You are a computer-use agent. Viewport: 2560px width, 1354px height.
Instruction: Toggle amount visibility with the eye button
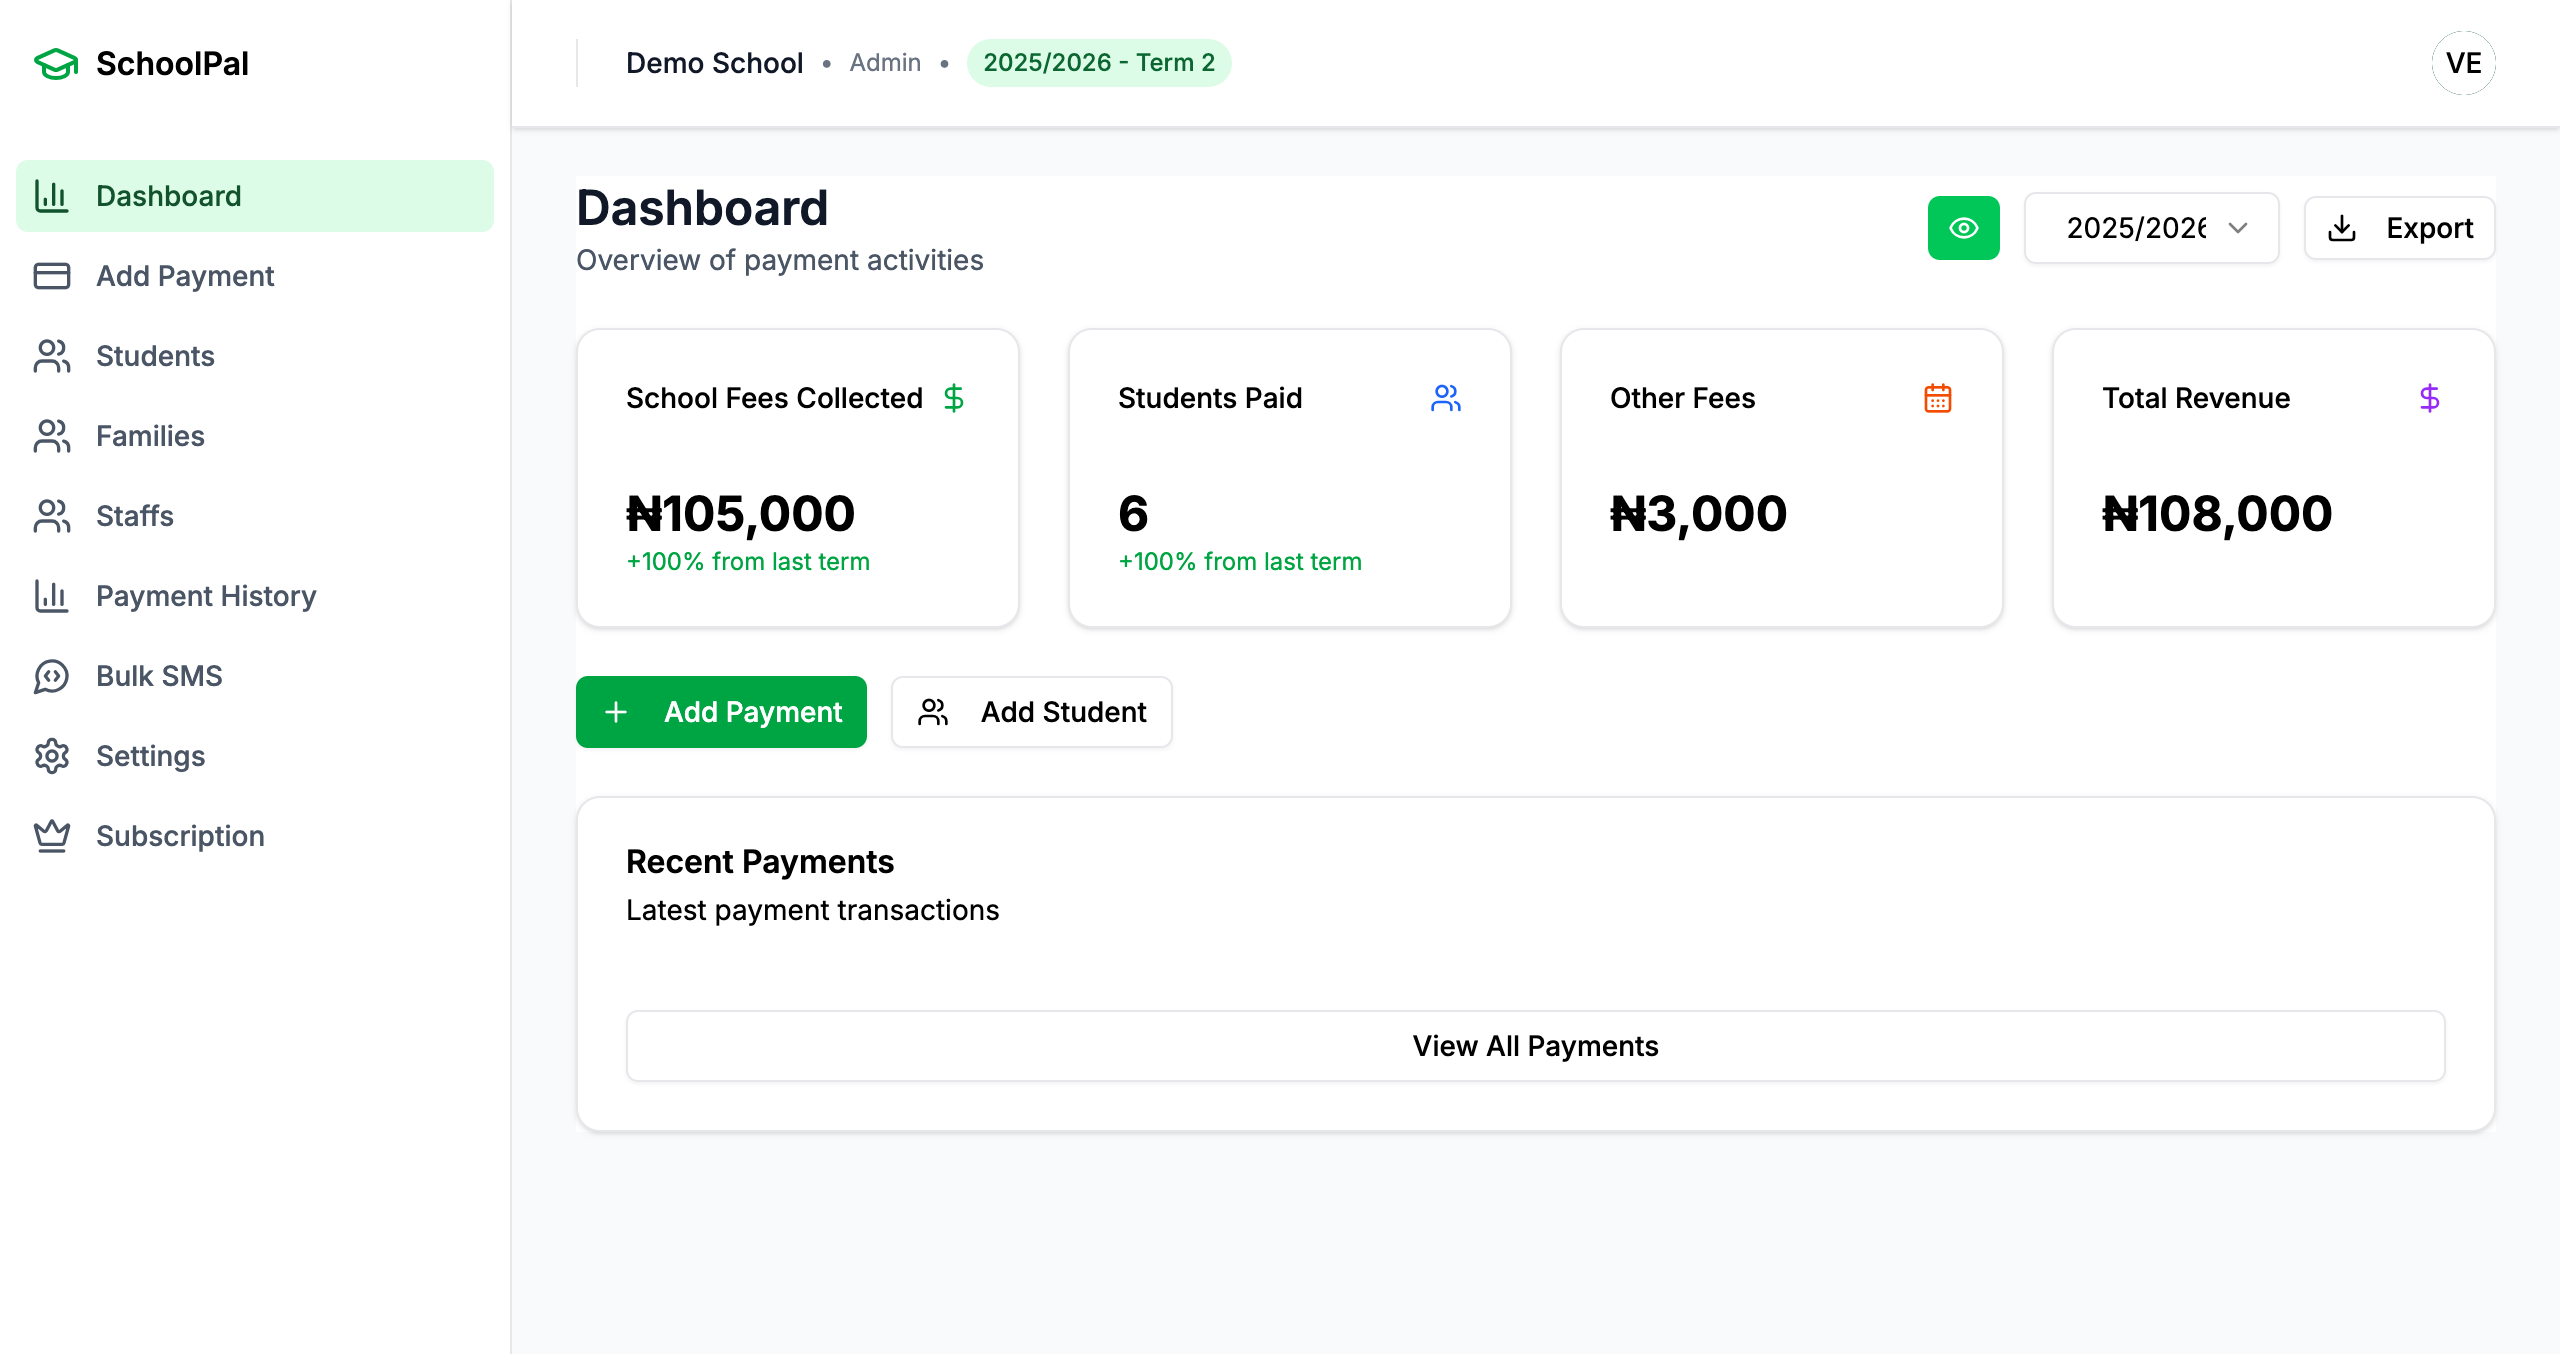[1963, 228]
